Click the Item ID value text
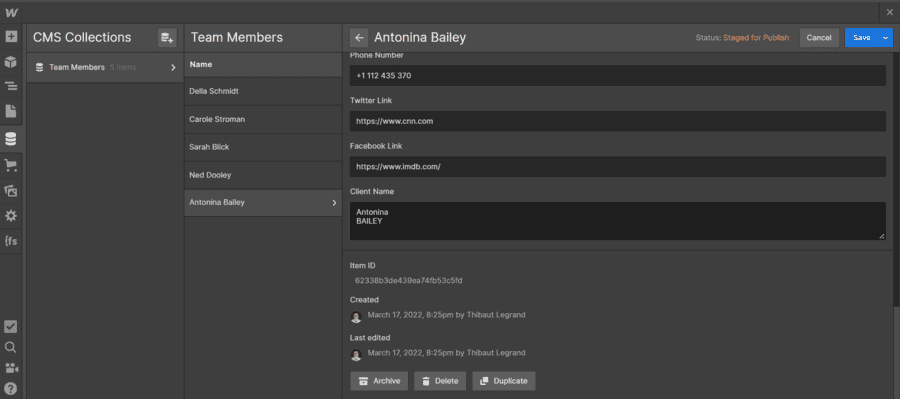The height and width of the screenshot is (399, 900). [409, 281]
